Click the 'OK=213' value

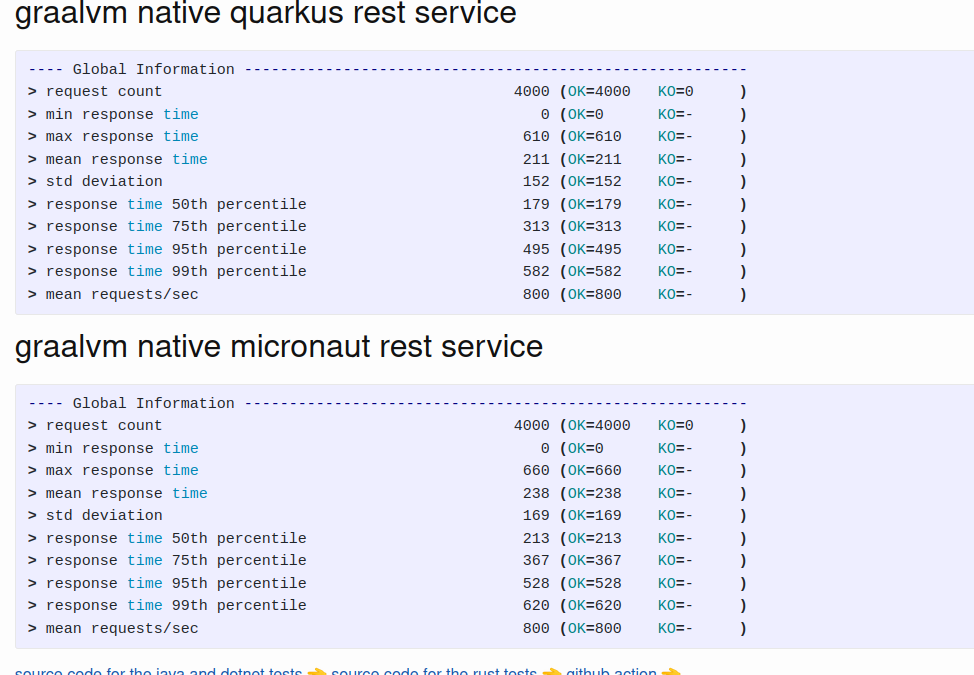(x=594, y=538)
